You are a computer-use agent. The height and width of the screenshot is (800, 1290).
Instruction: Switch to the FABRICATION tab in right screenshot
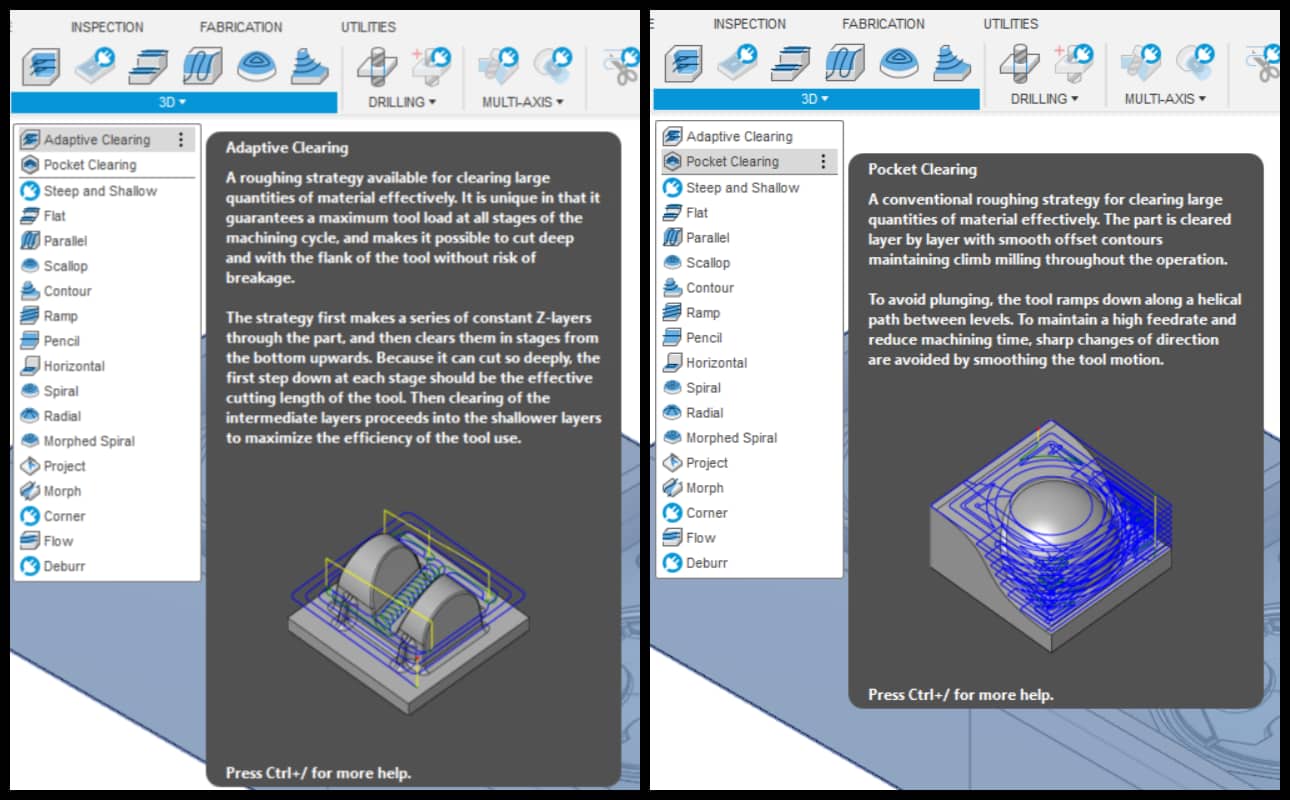884,23
